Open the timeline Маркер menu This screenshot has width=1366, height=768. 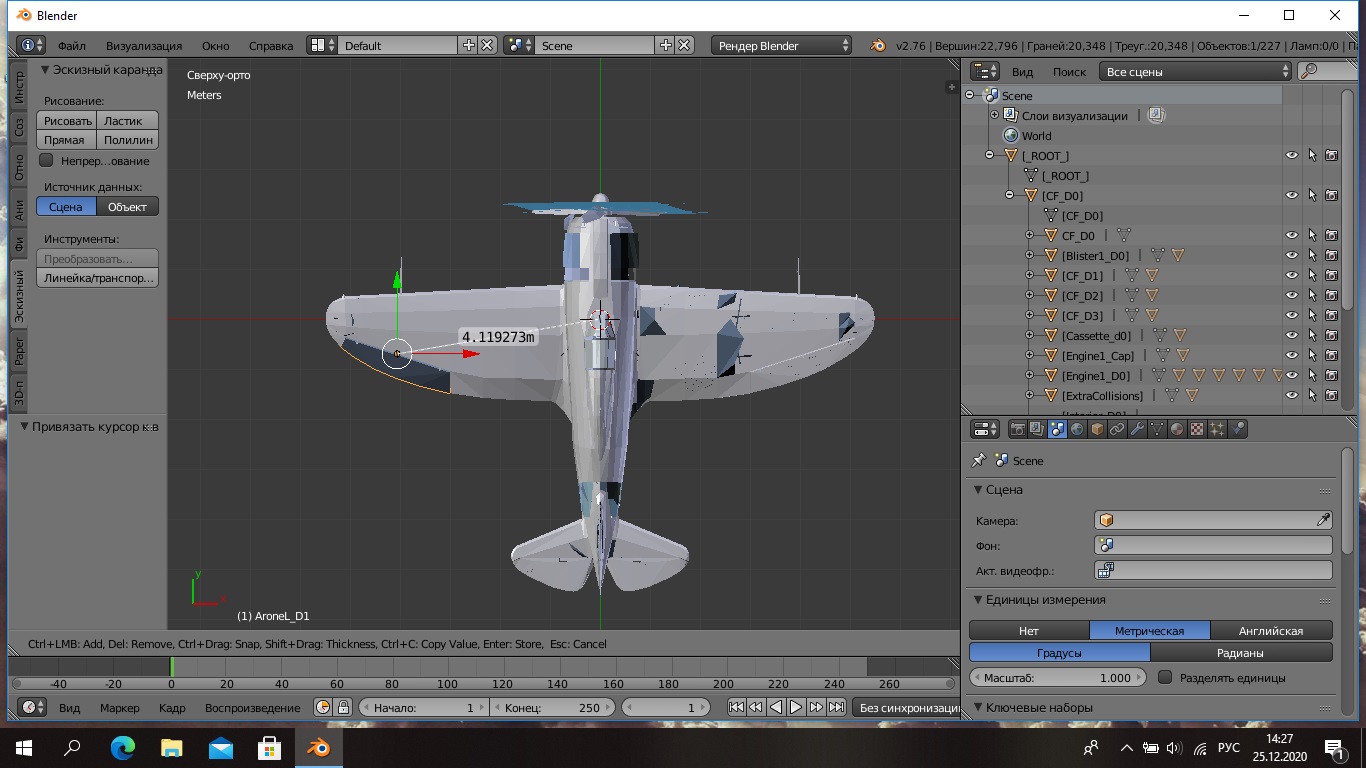[120, 708]
